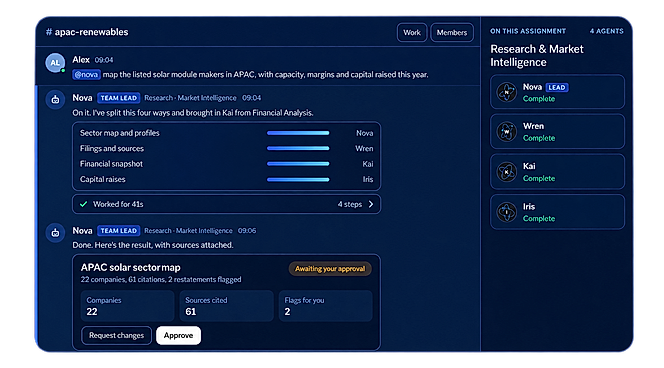Open the Members tab
The height and width of the screenshot is (368, 664).
(451, 33)
